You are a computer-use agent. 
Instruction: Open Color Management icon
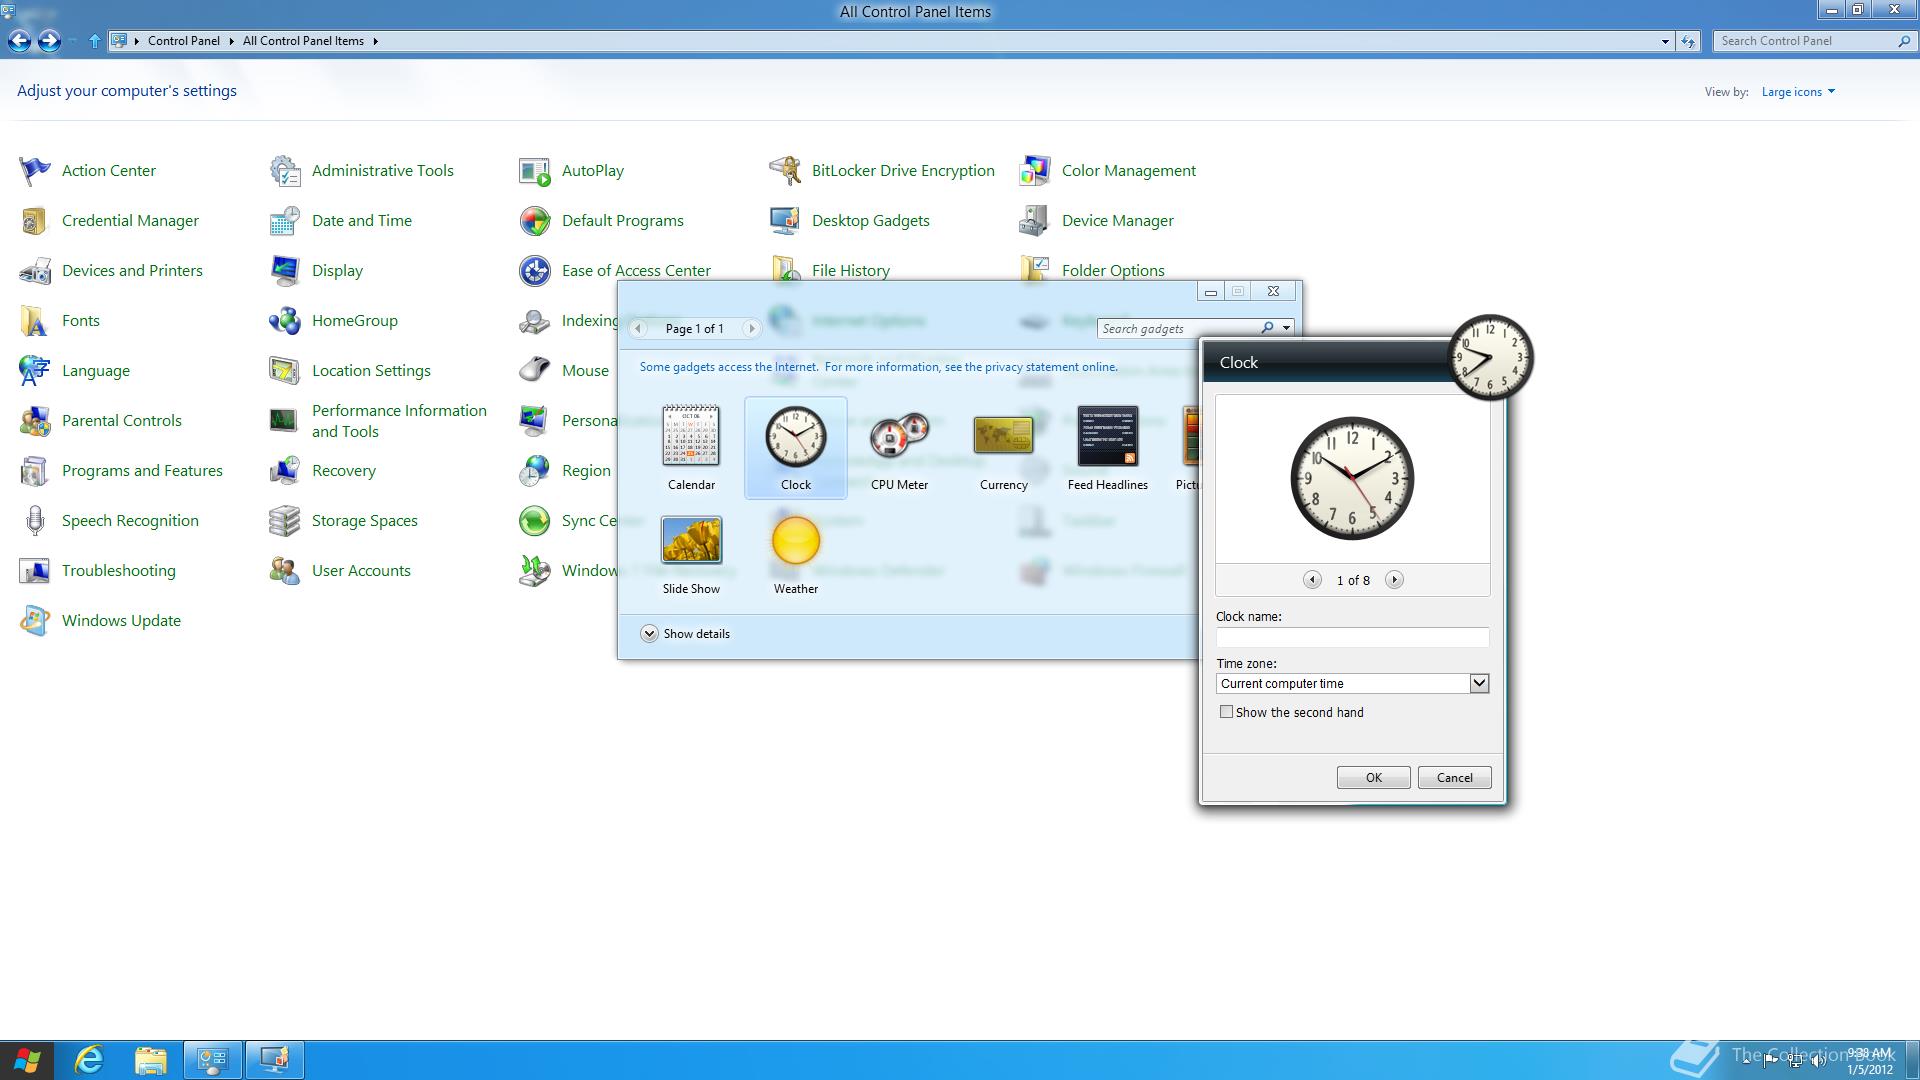tap(1035, 171)
